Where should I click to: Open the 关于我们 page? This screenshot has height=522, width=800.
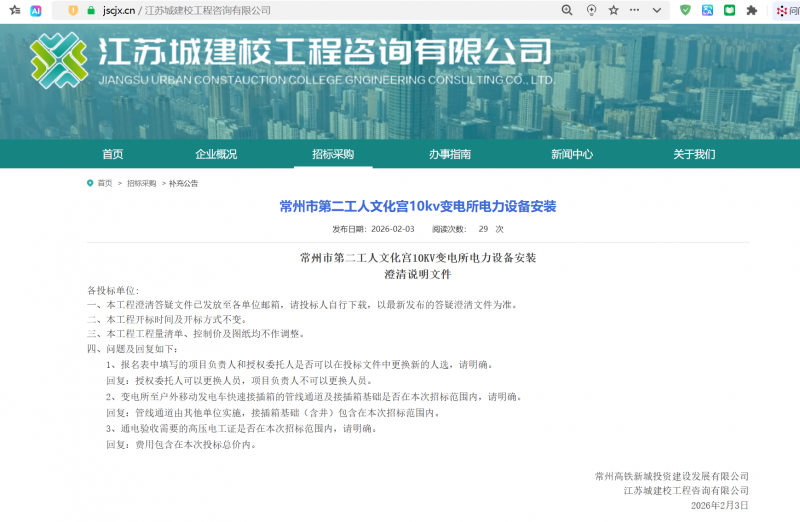pos(694,154)
